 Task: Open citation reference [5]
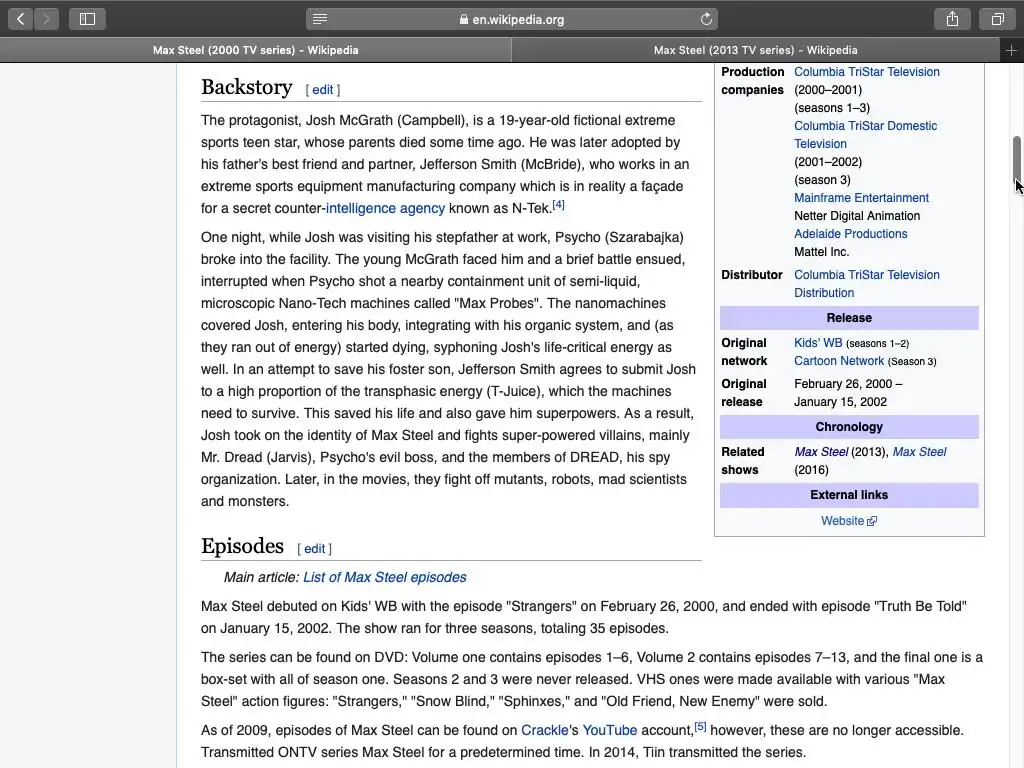[700, 726]
